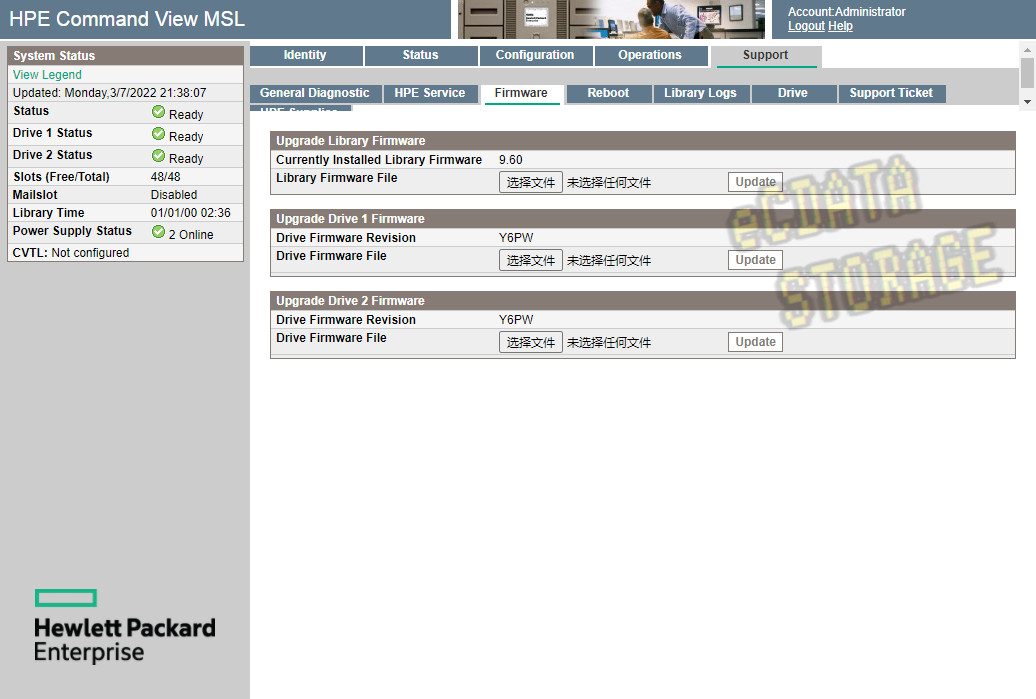
Task: Click the green Ready icon beside Status
Action: (x=158, y=112)
